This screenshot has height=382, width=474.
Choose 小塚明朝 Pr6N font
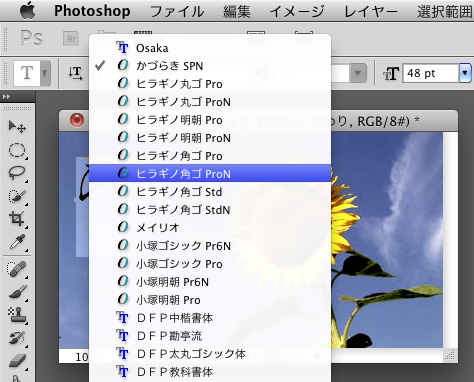pyautogui.click(x=210, y=282)
